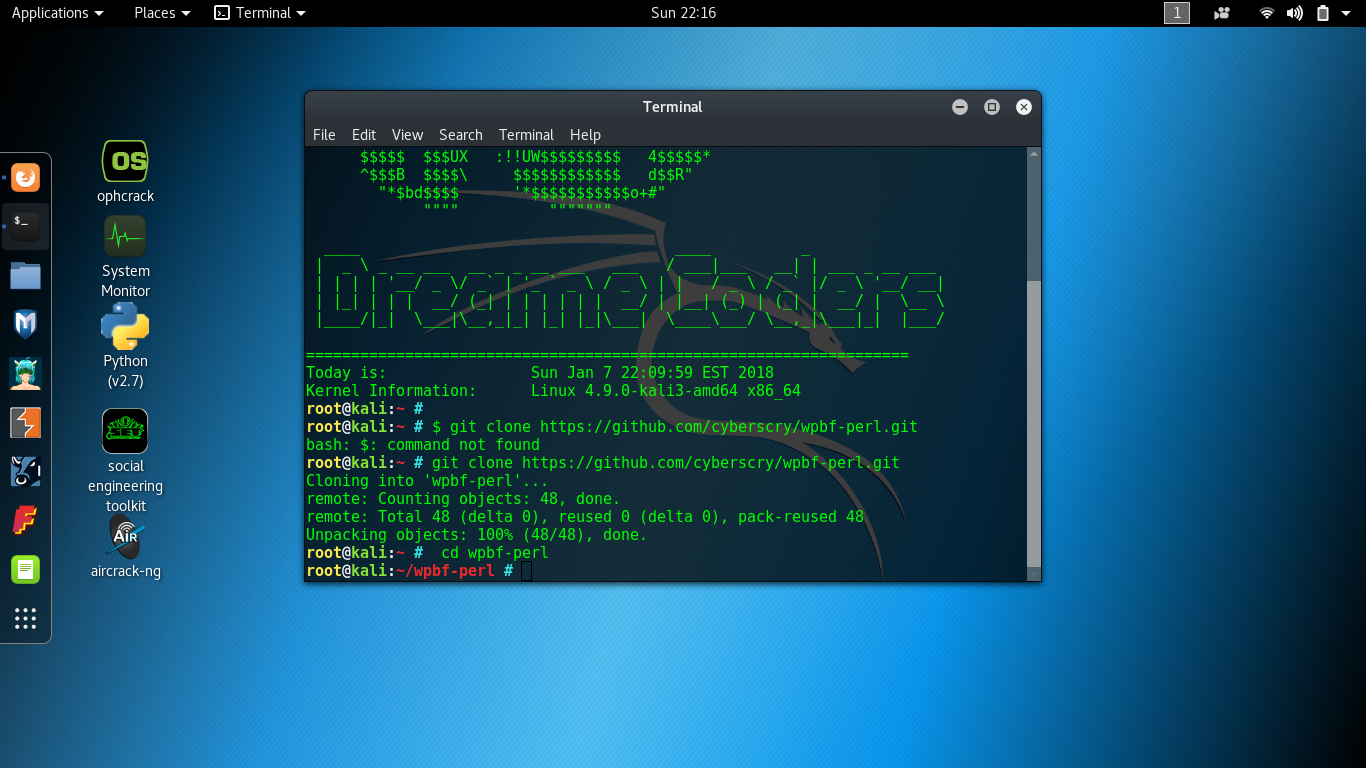Click the Terminal window title bar
Viewport: 1366px width, 768px height.
(673, 107)
